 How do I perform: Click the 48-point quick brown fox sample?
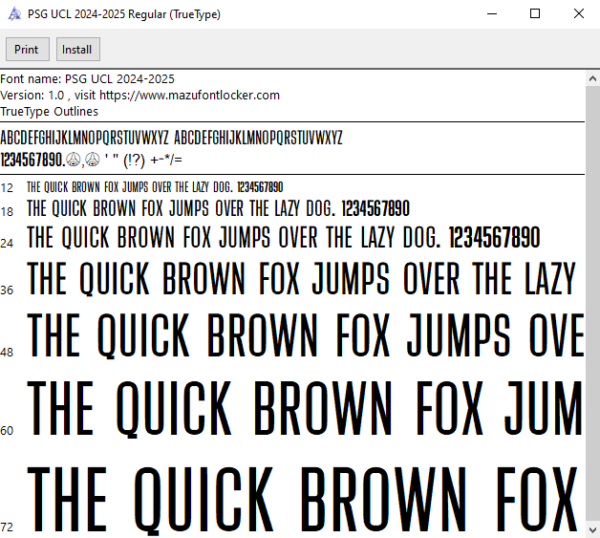[306, 336]
